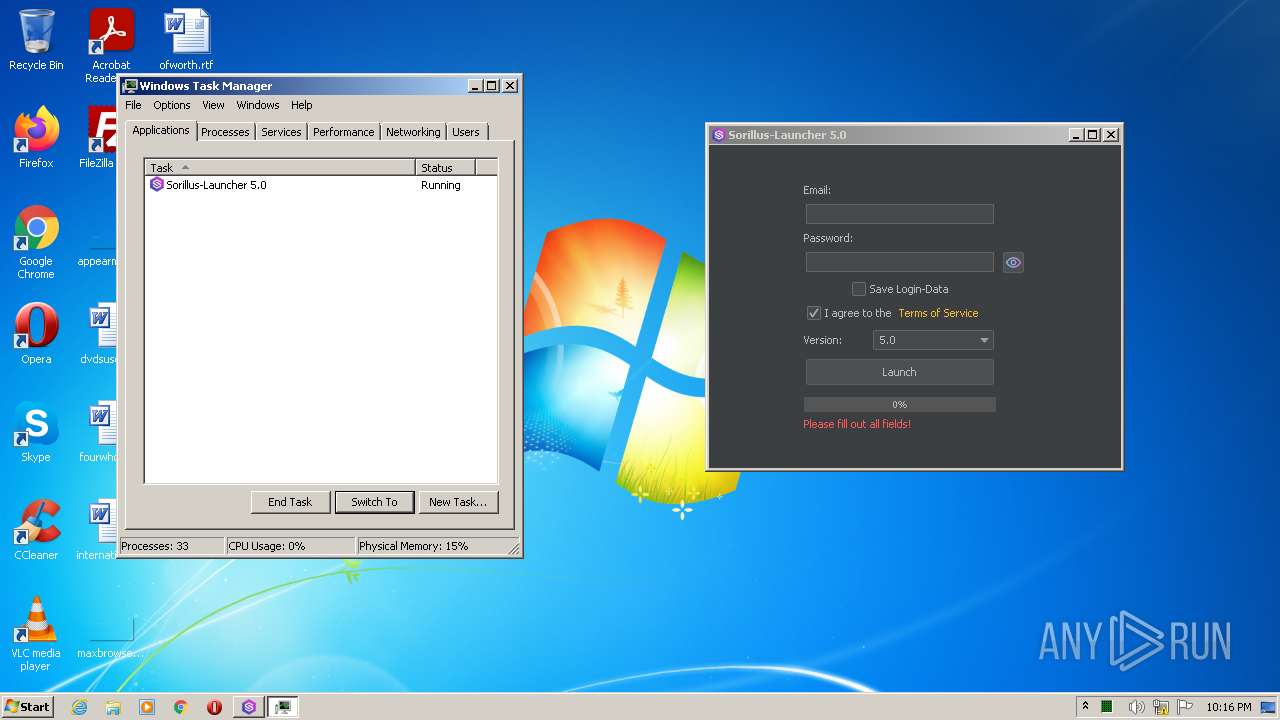The width and height of the screenshot is (1280, 720).
Task: Select the maxbrowse file on desktop
Action: 111,634
